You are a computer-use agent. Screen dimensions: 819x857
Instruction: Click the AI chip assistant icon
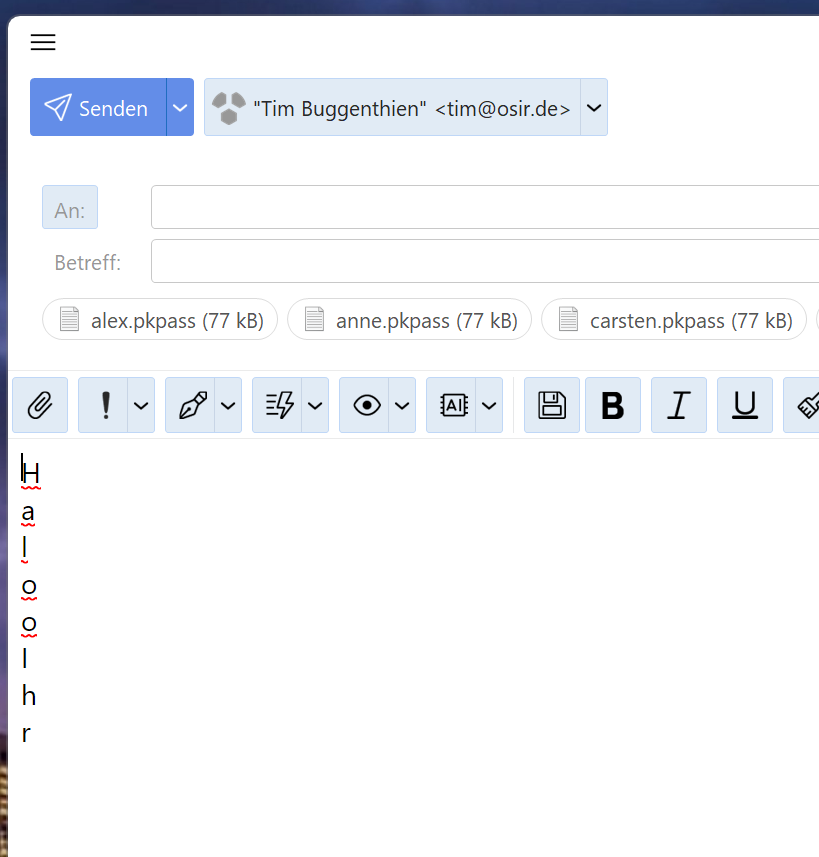point(452,405)
